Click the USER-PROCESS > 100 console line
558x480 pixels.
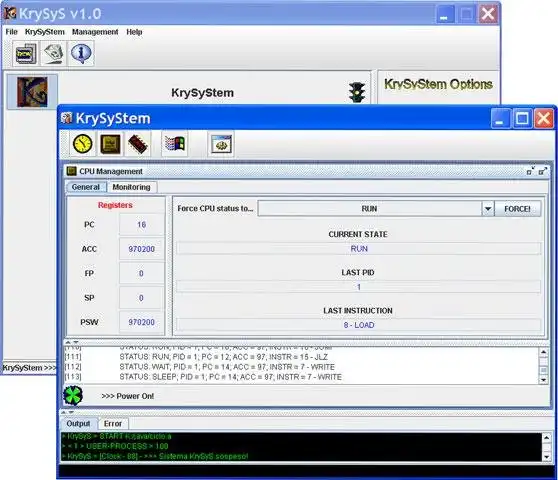(x=115, y=446)
